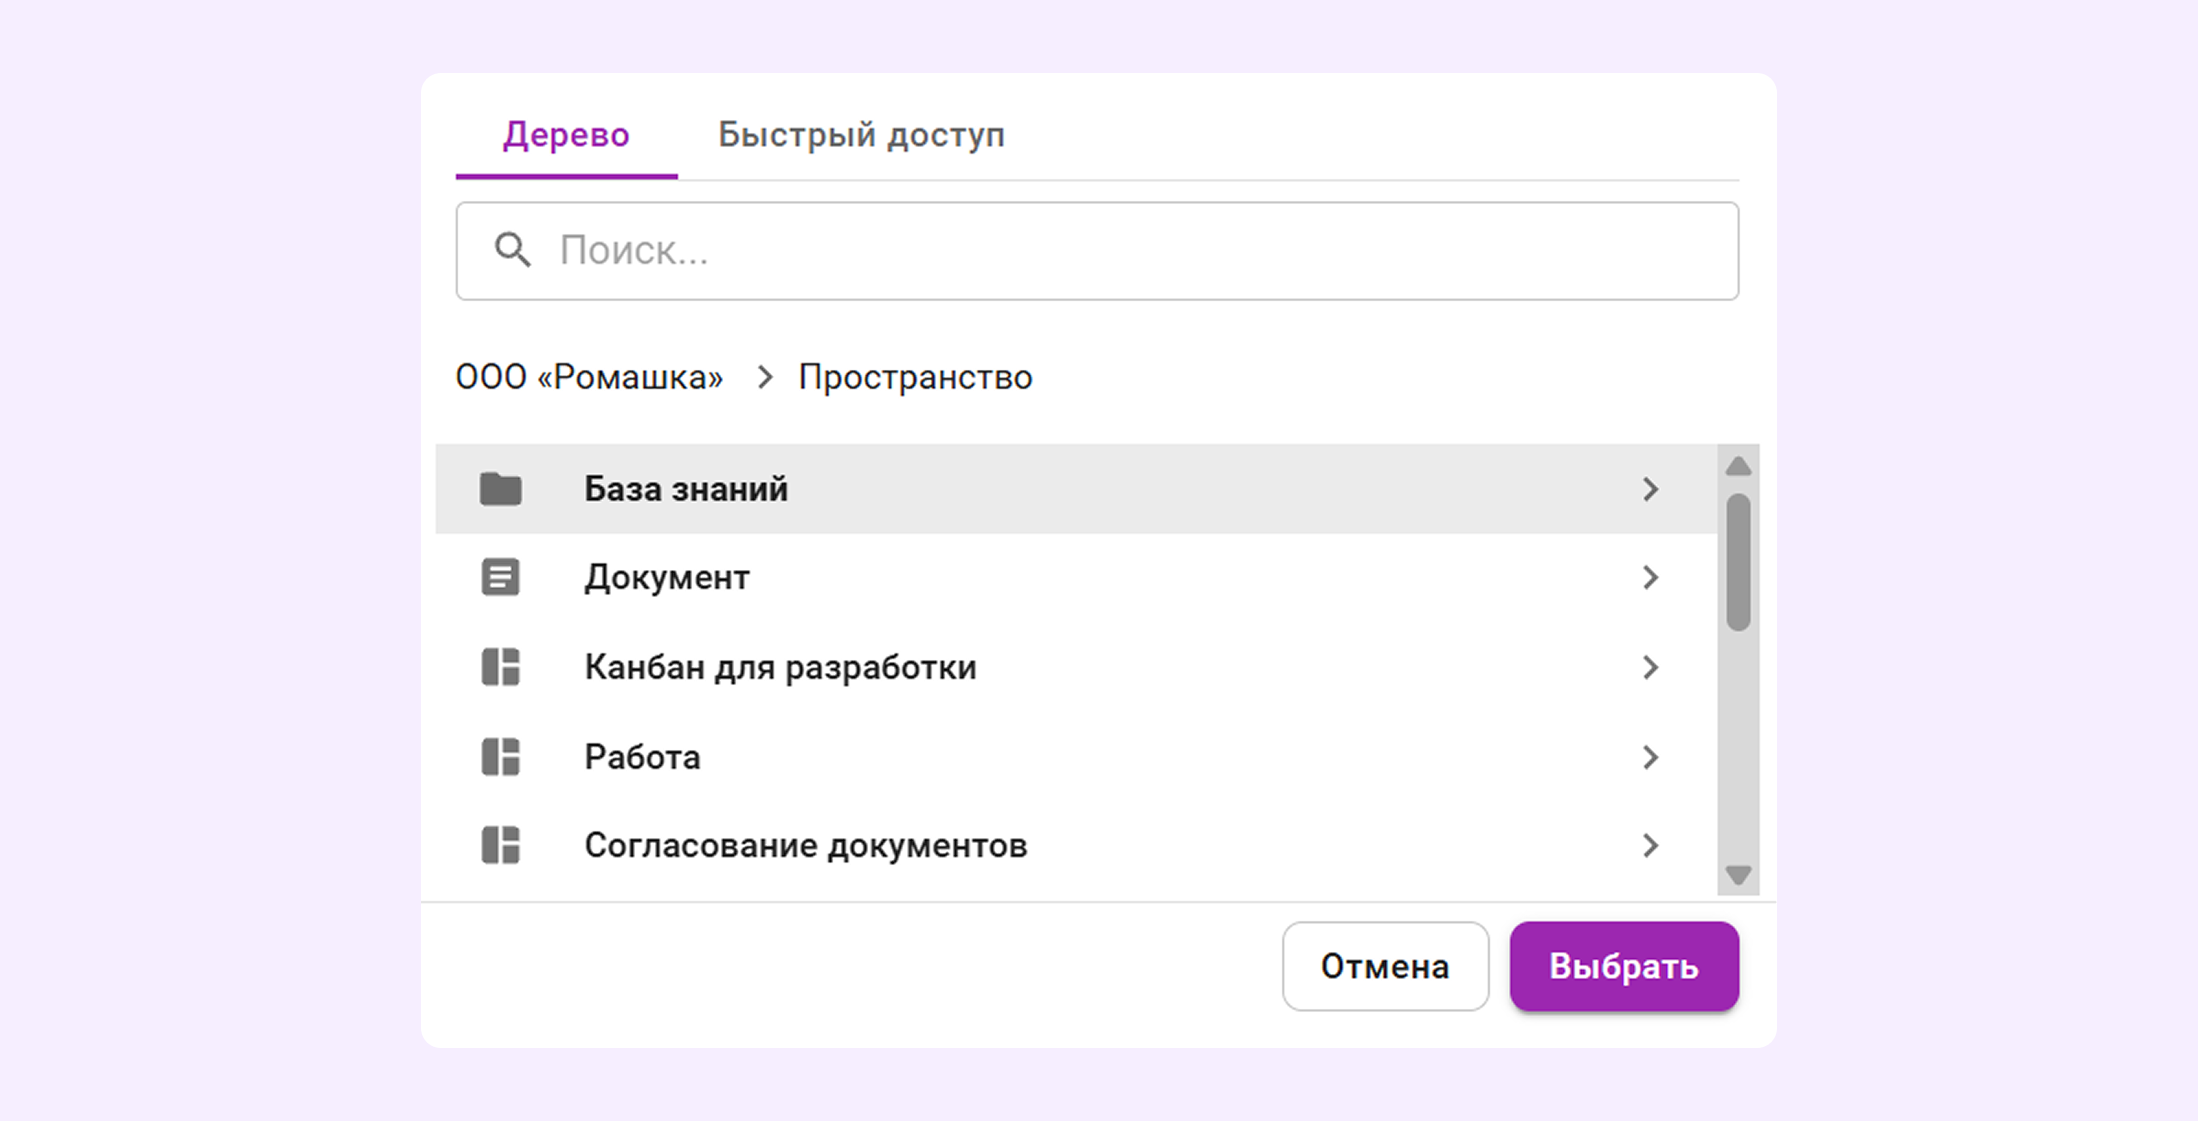Cancel using the Отмена button
Screen dimensions: 2198x1121
point(1385,966)
